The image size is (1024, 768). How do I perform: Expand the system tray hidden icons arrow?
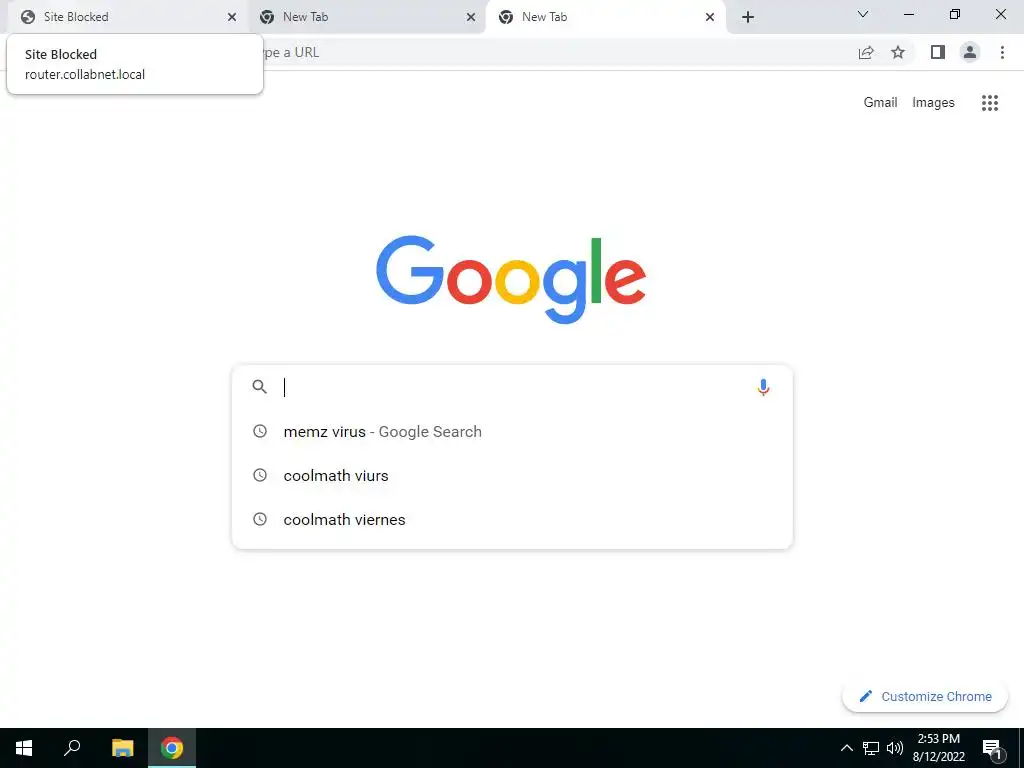coord(846,748)
